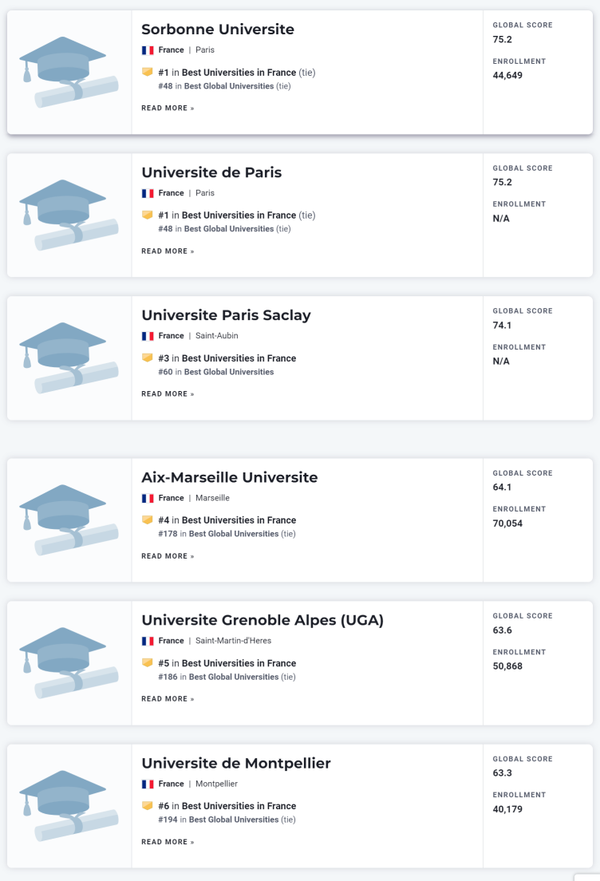Image resolution: width=600 pixels, height=881 pixels.
Task: Click Best Universities in France link for Grenoble
Action: coord(239,663)
